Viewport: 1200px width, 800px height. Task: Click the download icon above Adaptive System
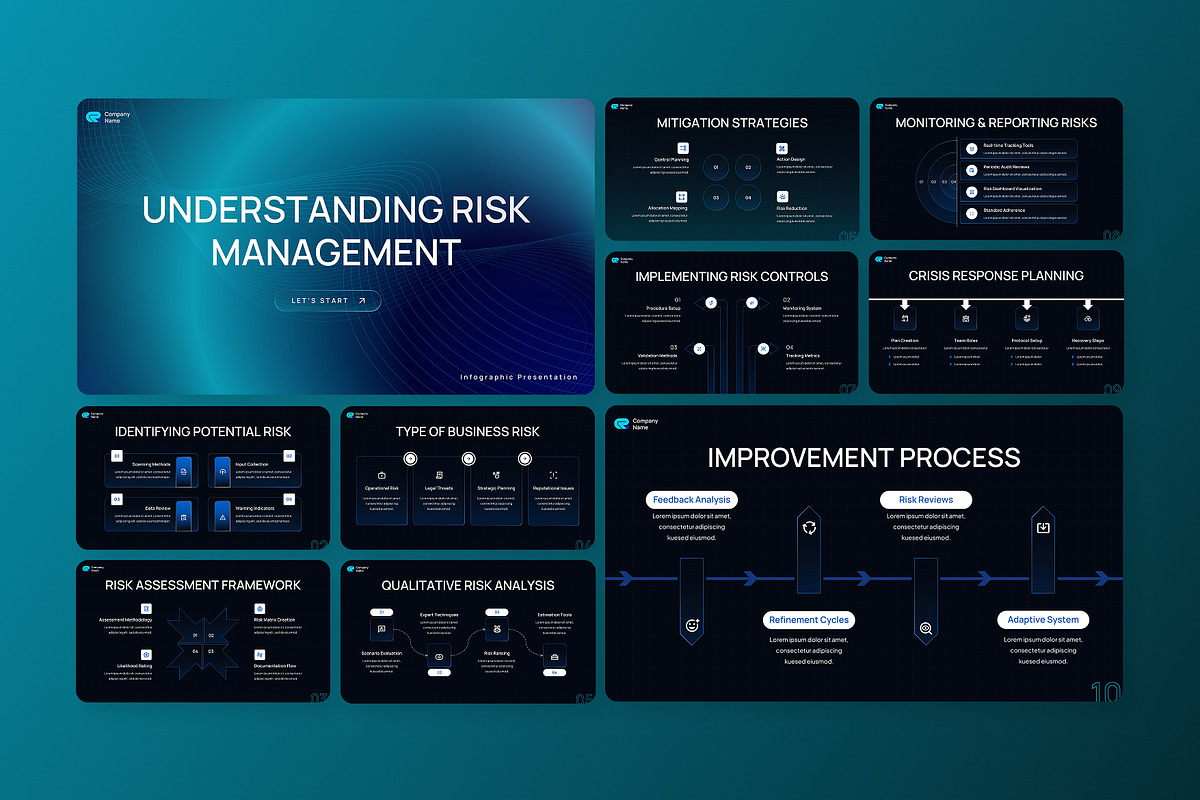click(x=1043, y=527)
